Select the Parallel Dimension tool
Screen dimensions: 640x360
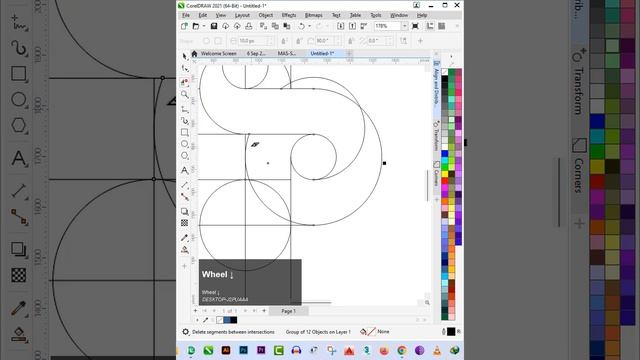(x=185, y=185)
